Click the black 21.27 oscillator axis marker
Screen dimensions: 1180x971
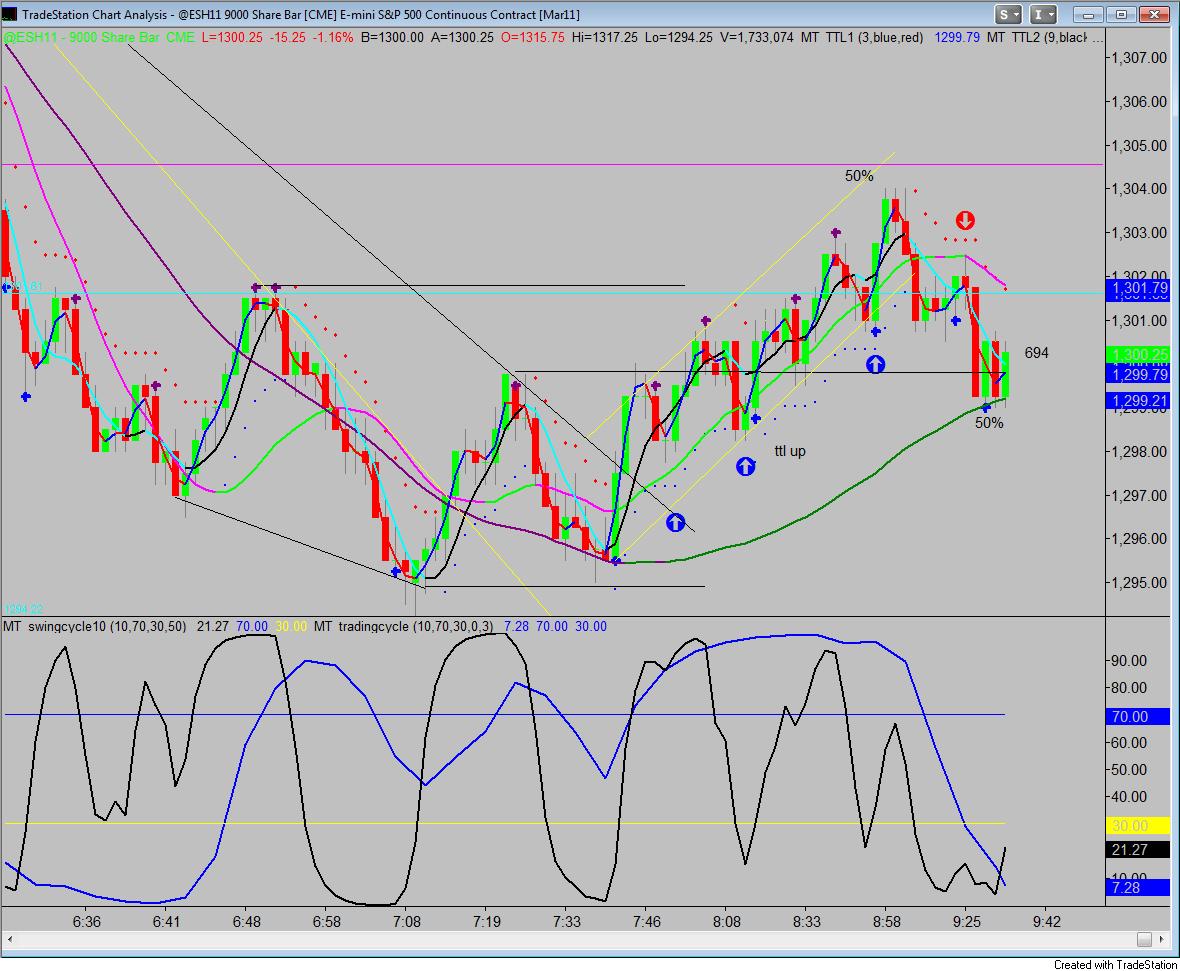pyautogui.click(x=1137, y=850)
